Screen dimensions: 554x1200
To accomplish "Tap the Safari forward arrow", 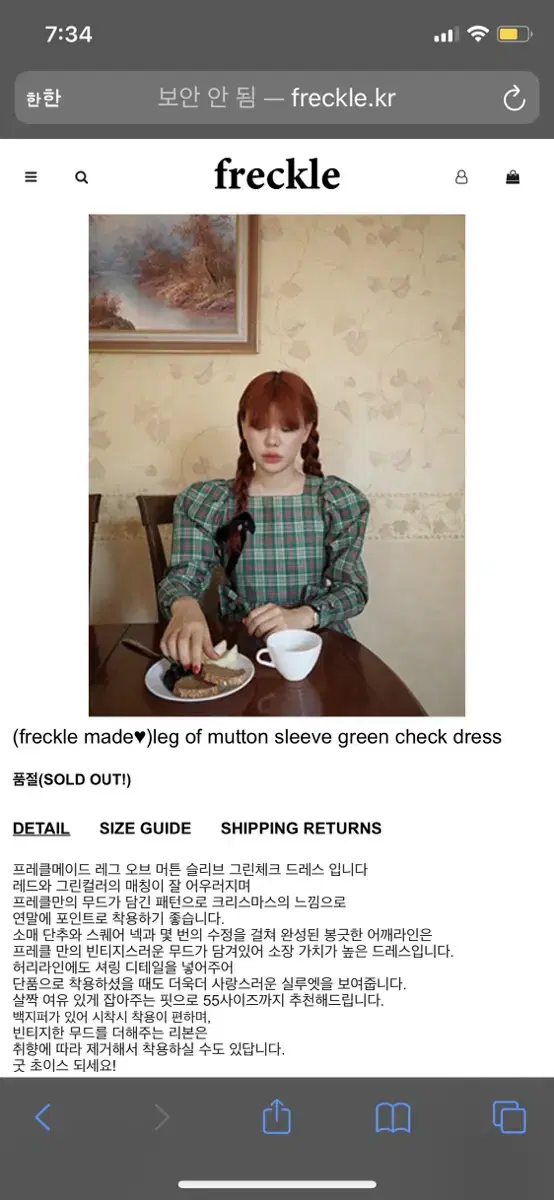I will click(x=161, y=1117).
